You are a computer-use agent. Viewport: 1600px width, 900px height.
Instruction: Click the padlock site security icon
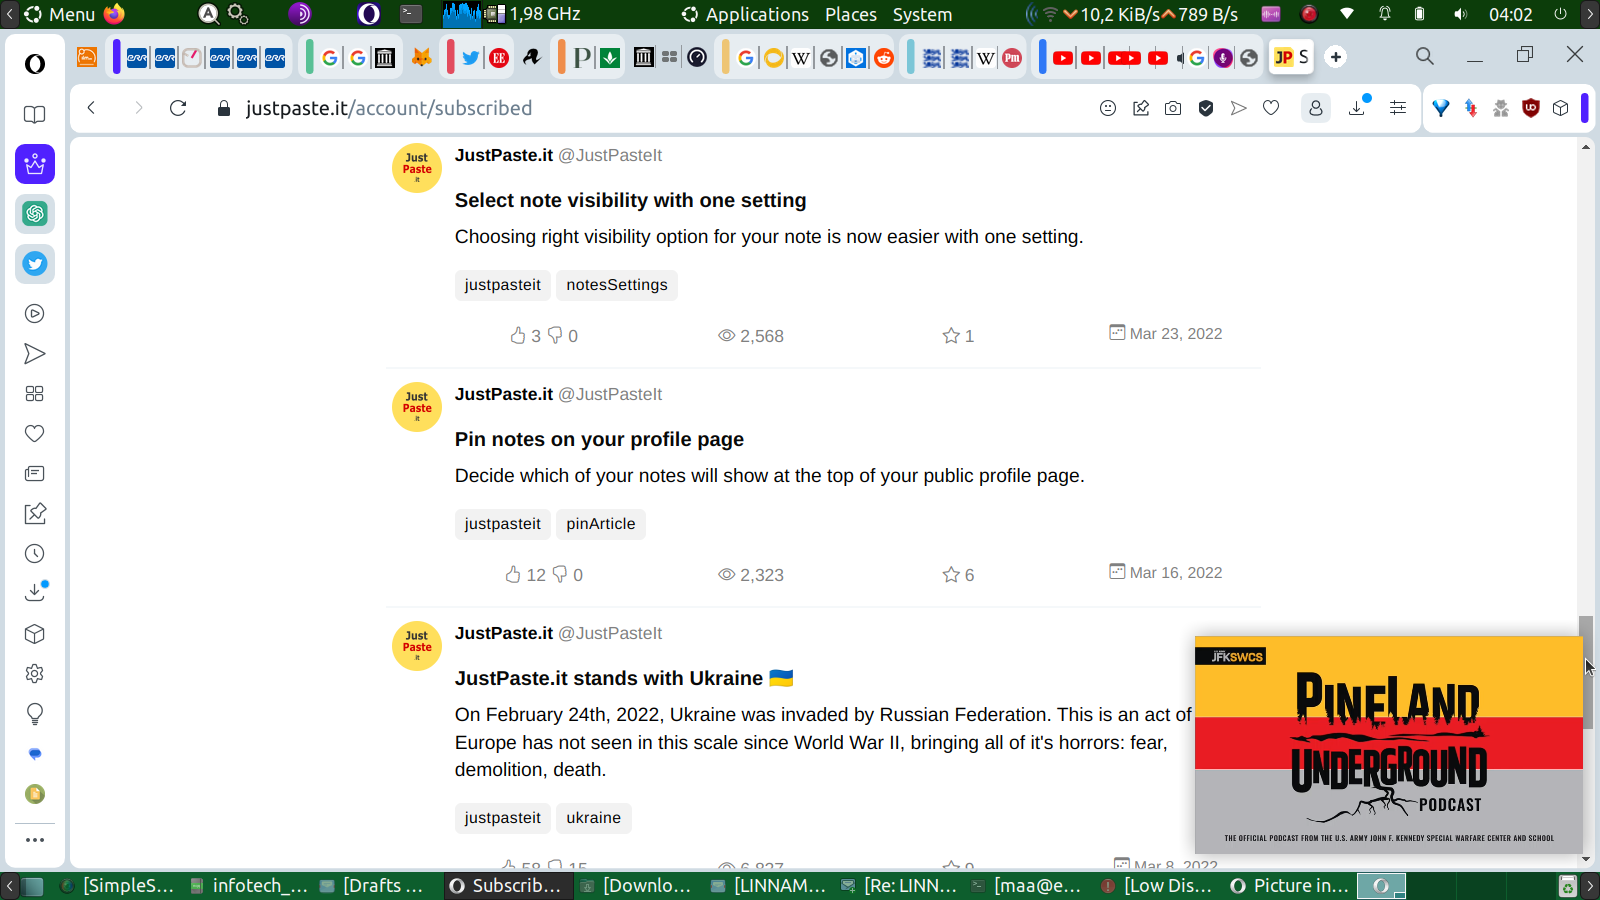pos(224,108)
